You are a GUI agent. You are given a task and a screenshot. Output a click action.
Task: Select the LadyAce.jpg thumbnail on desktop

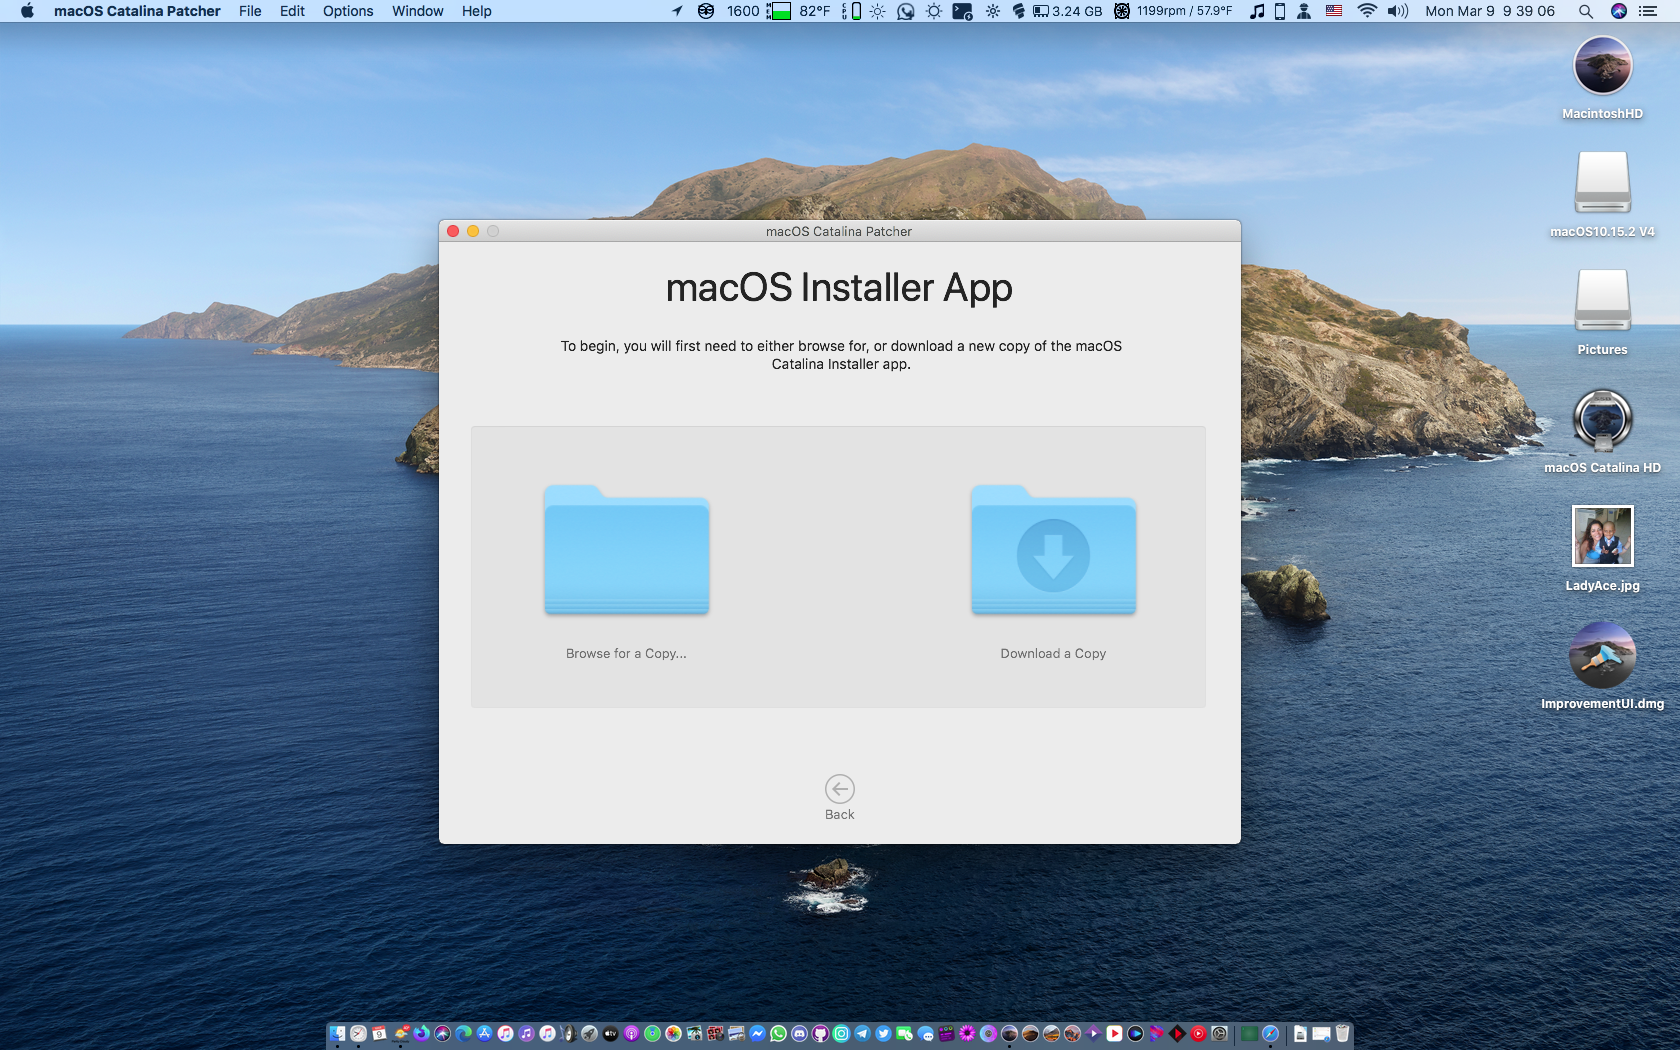(x=1602, y=536)
